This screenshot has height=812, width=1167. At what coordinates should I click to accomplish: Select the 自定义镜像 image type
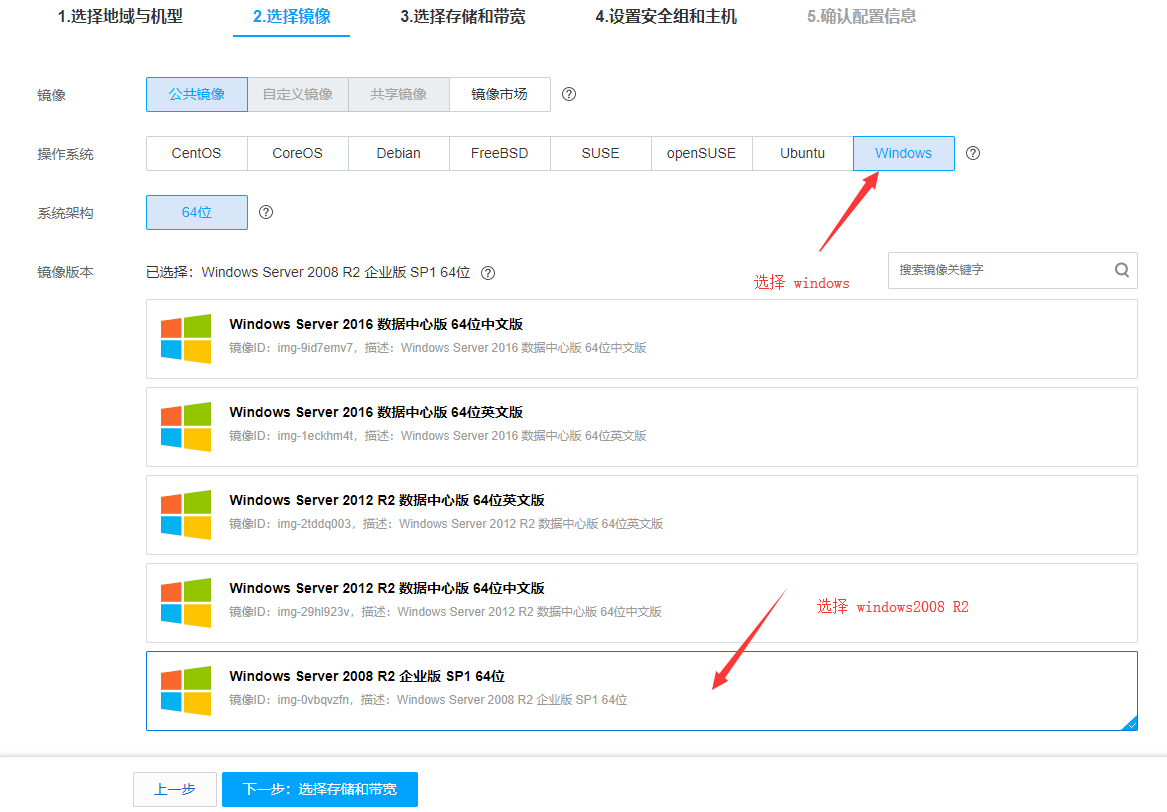298,95
